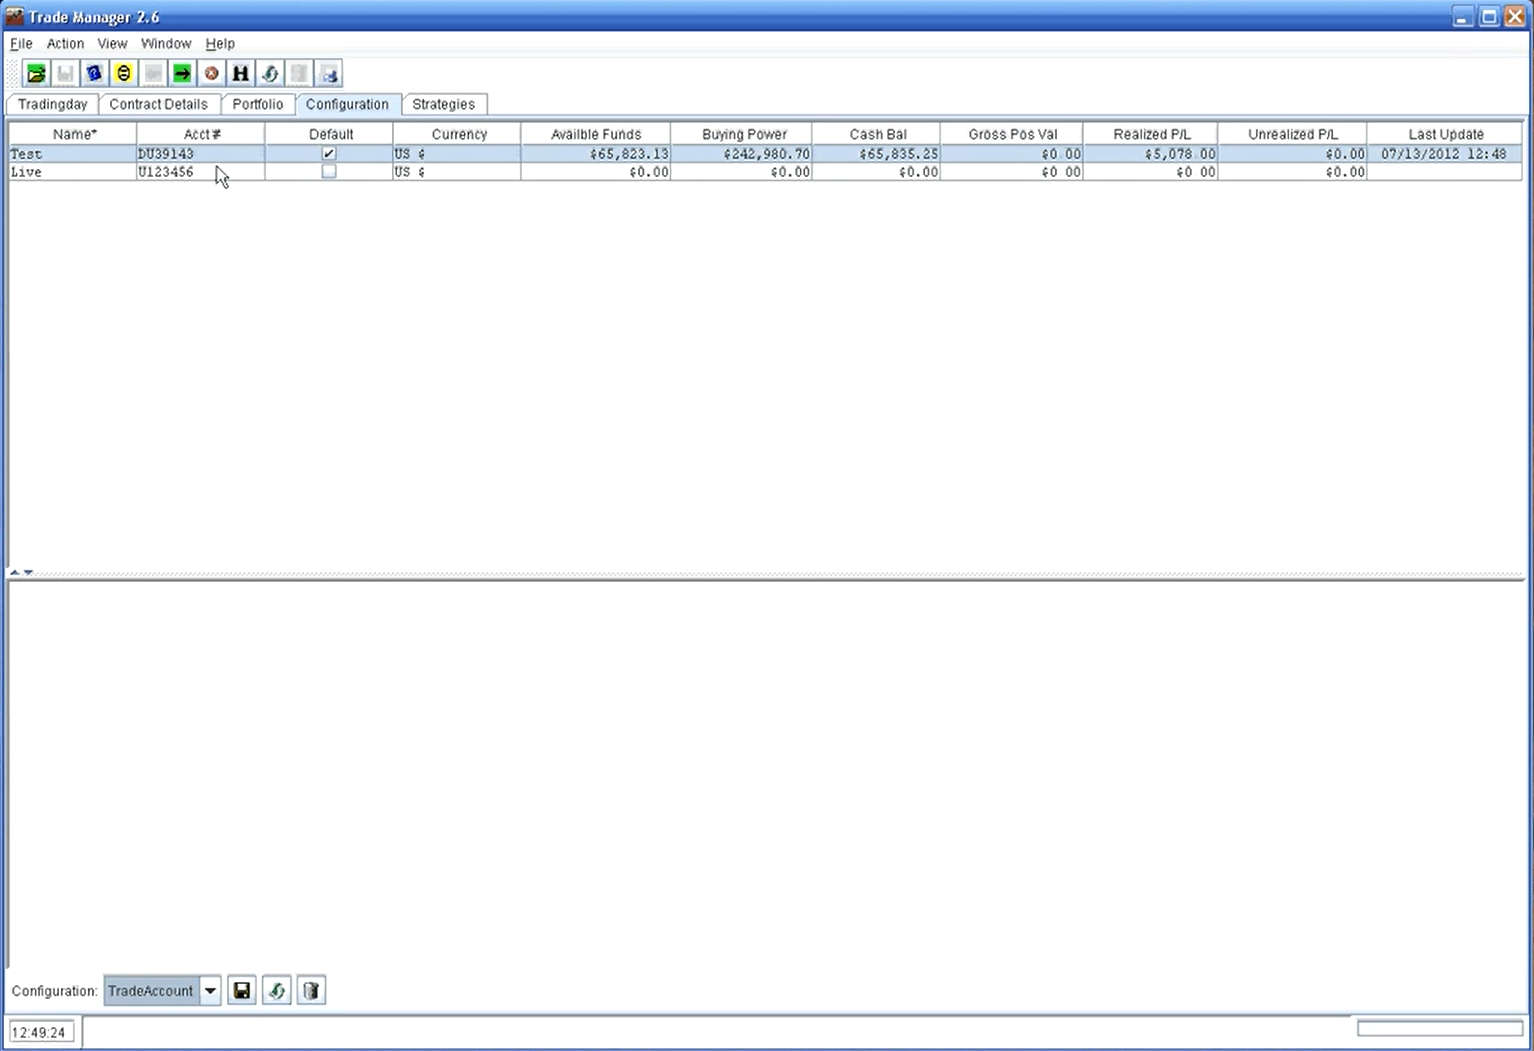Switch to the Portfolio tab
This screenshot has height=1051, width=1534.
click(258, 104)
